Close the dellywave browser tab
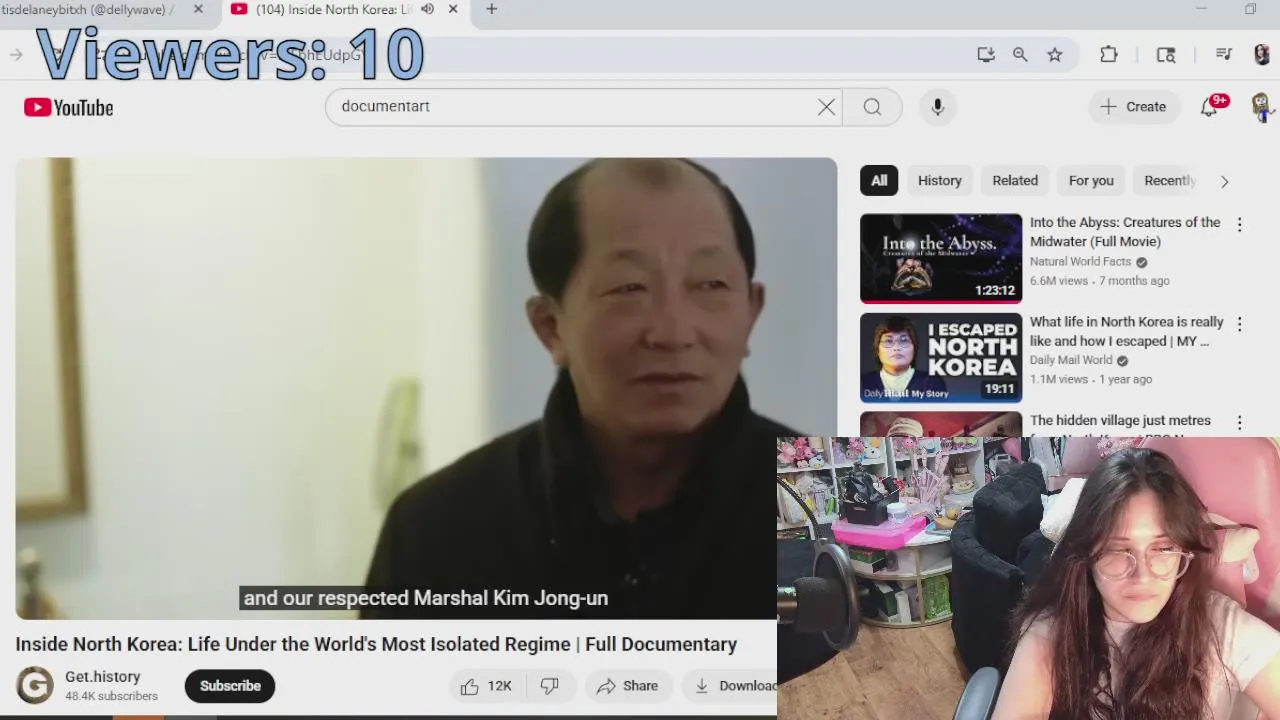The height and width of the screenshot is (720, 1280). coord(198,9)
